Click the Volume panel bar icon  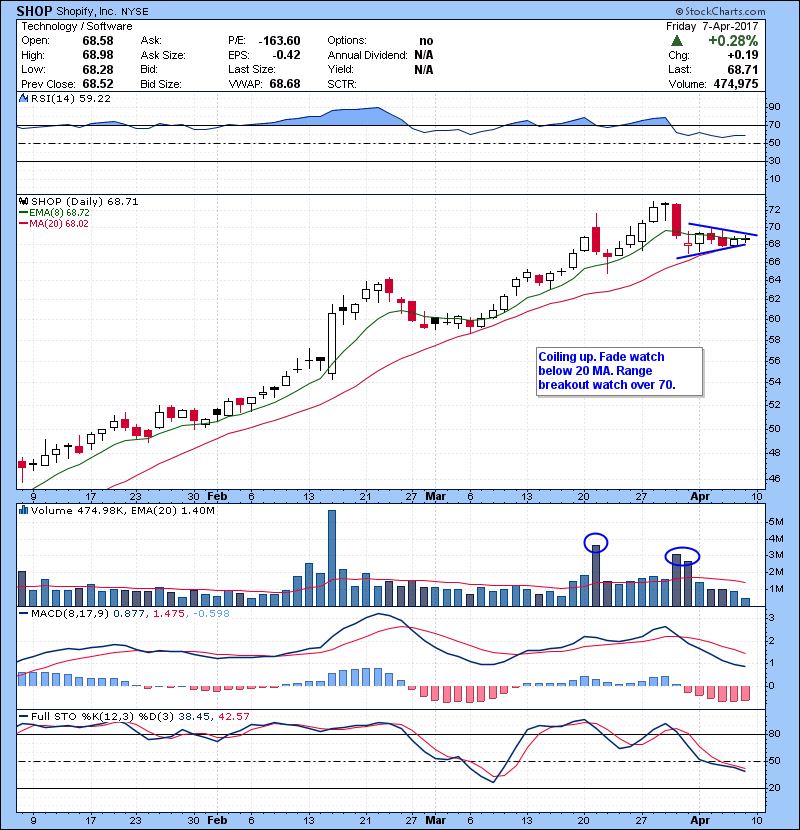click(x=24, y=510)
